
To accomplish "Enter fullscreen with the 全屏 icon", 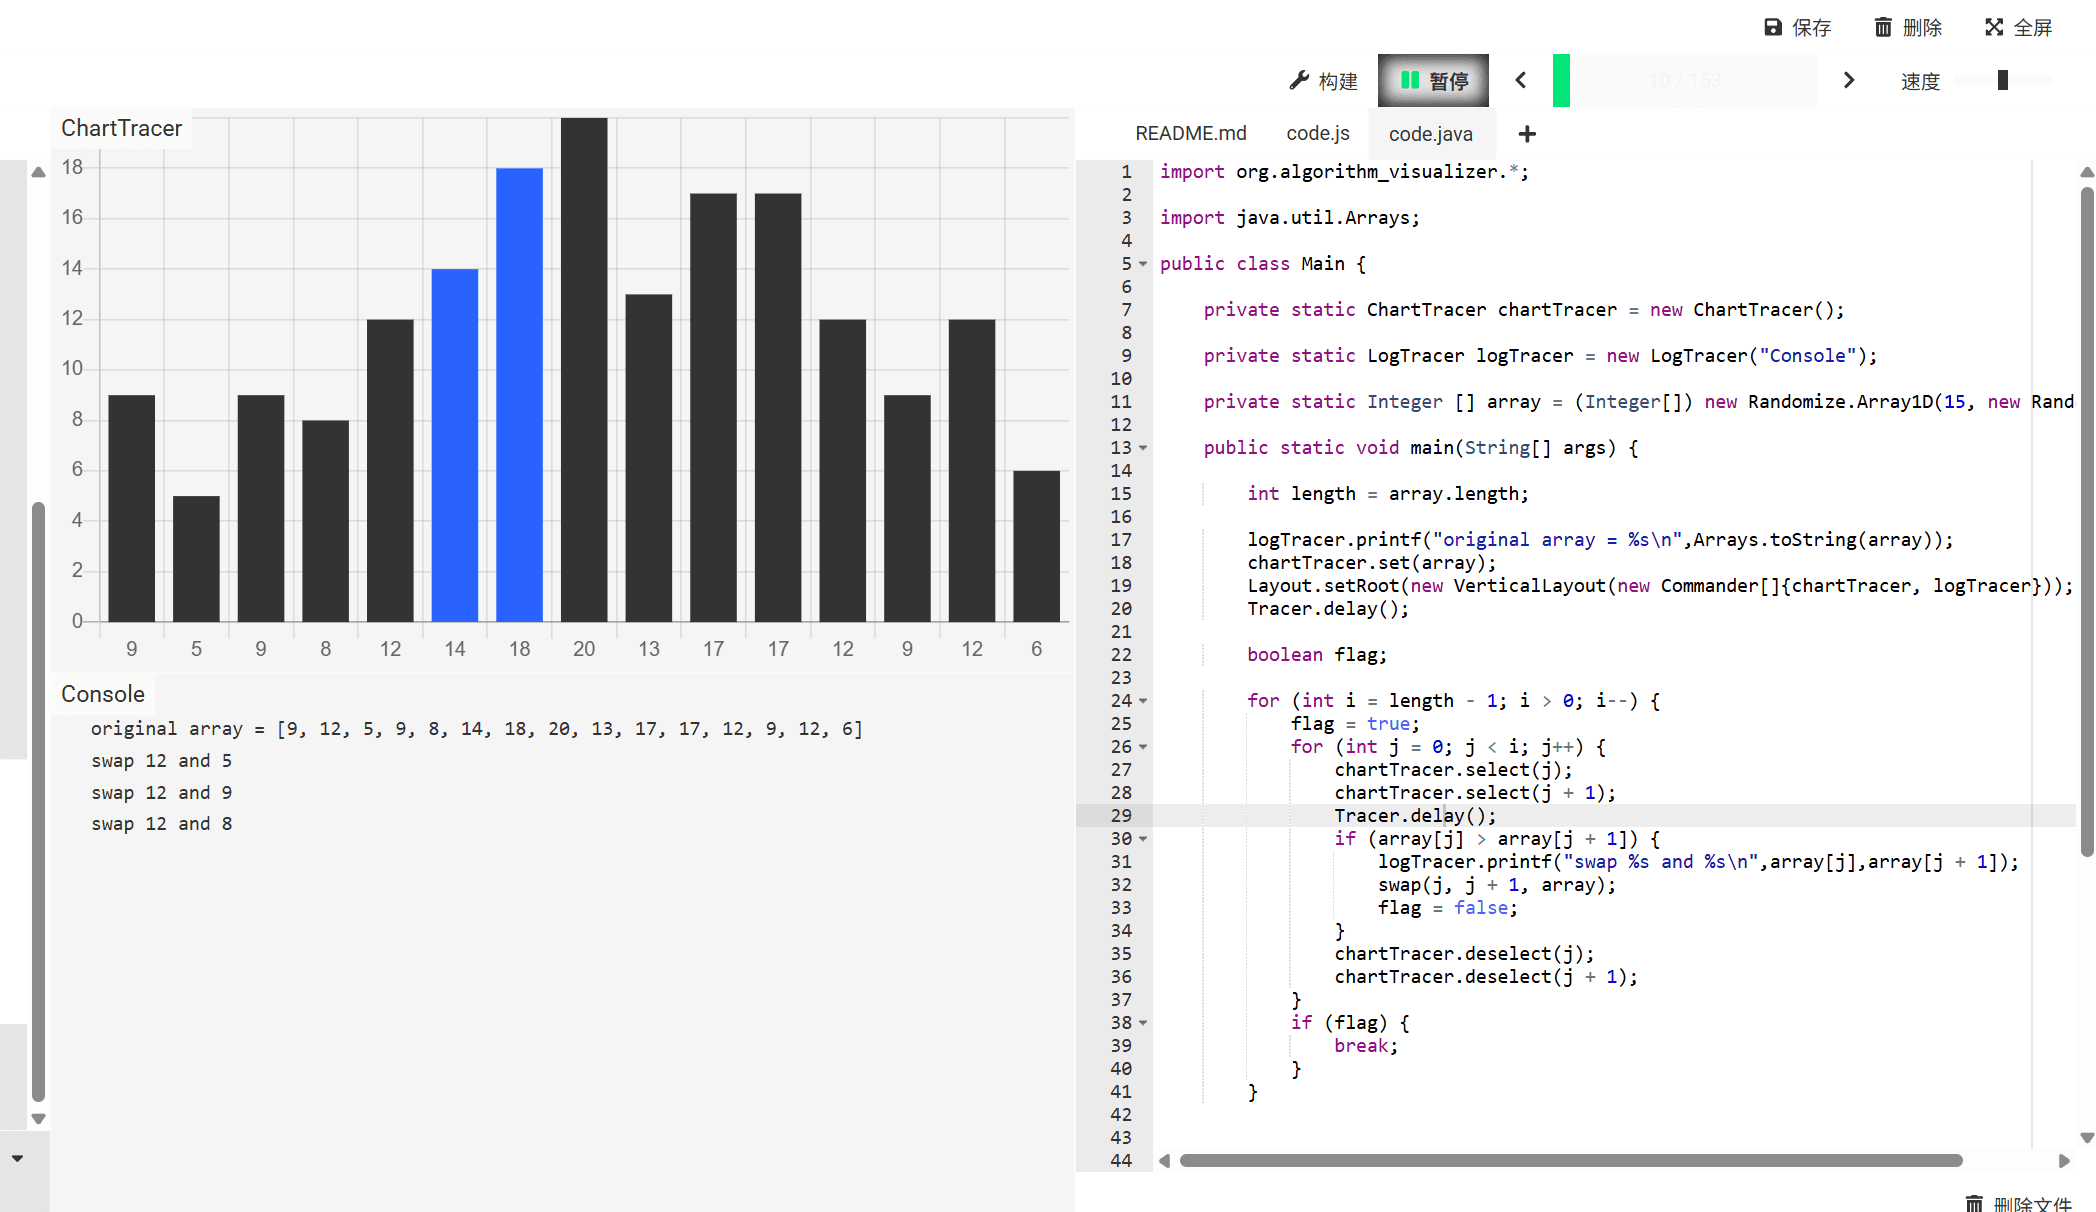I will pyautogui.click(x=1994, y=27).
